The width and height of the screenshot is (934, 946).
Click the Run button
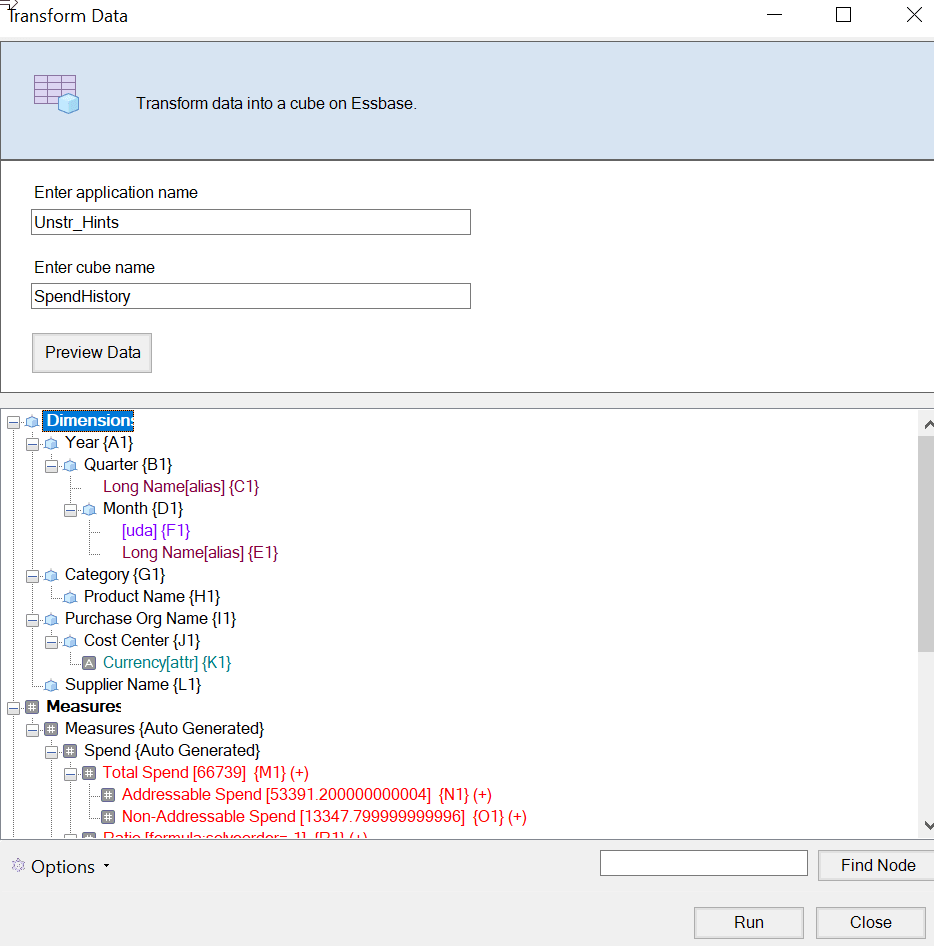point(748,922)
